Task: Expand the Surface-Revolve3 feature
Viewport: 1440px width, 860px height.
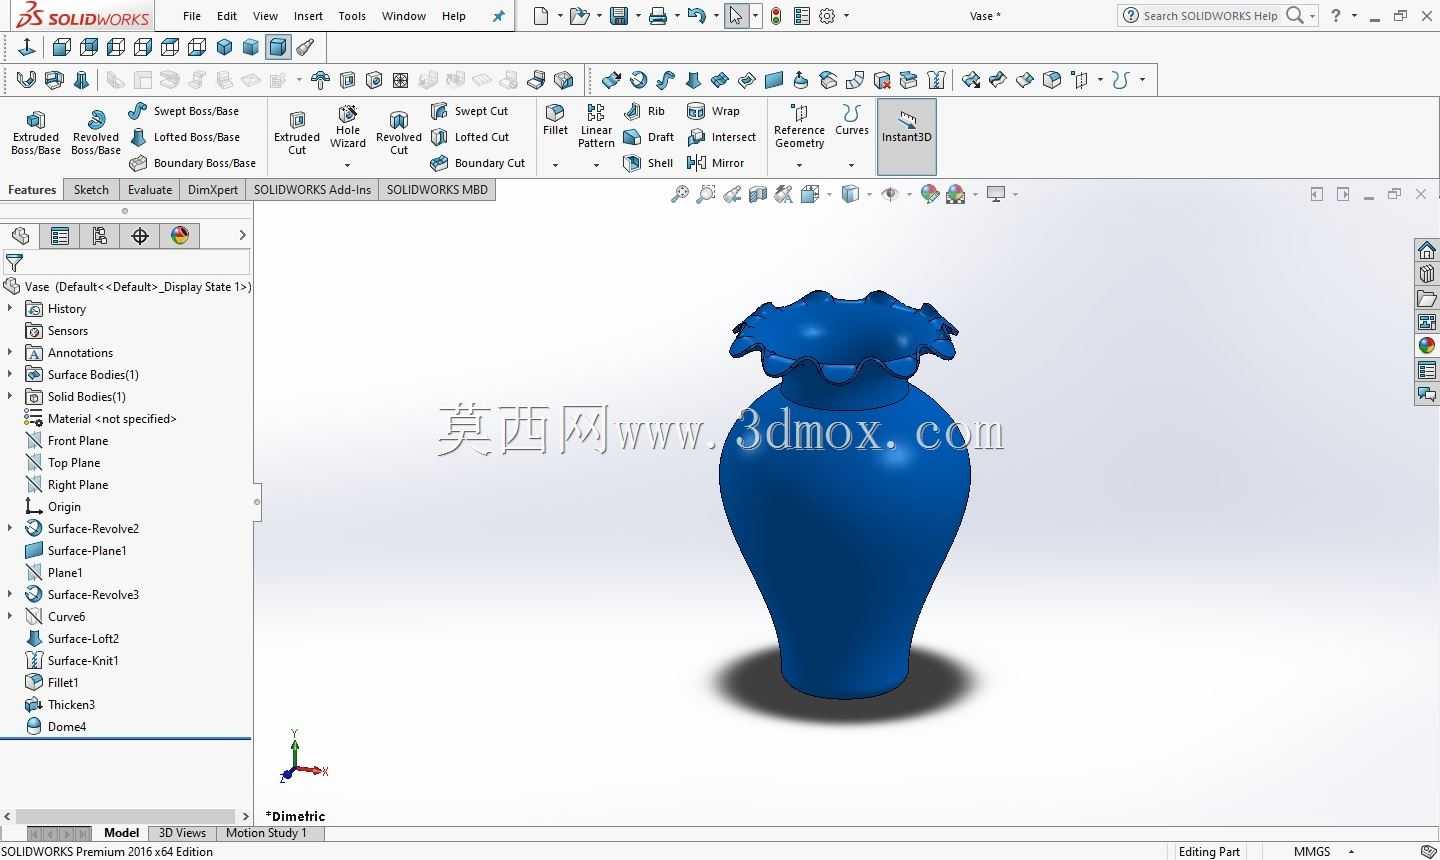Action: pos(10,595)
